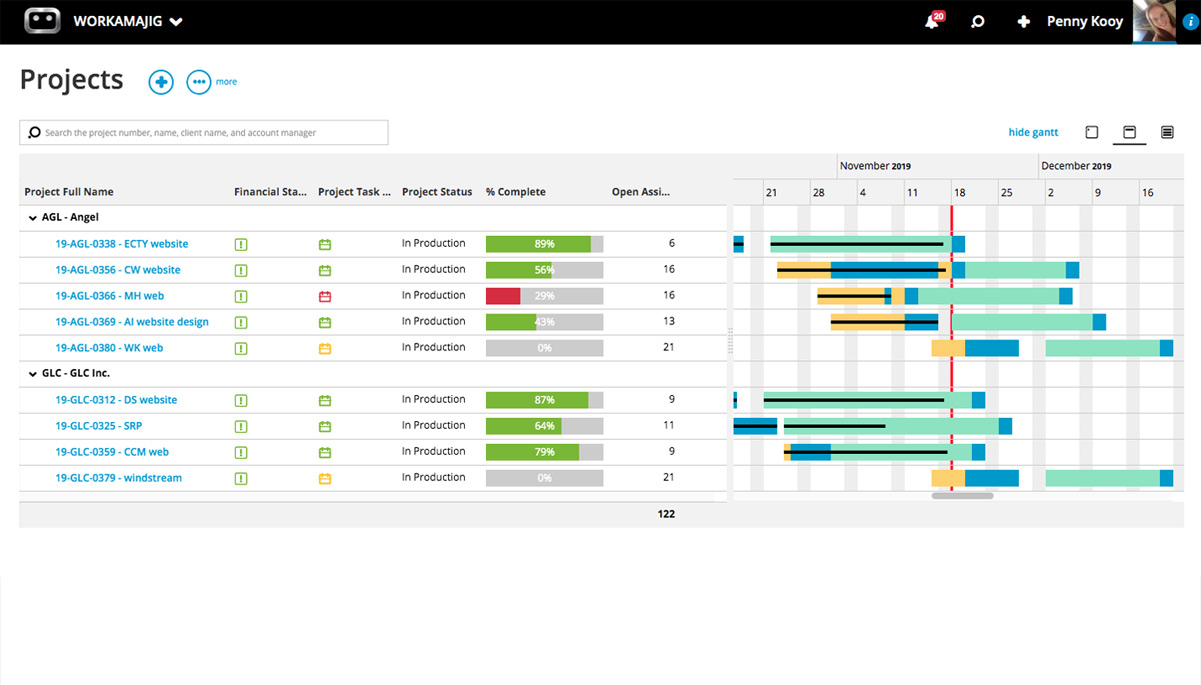
Task: Collapse the AGL - Angel project group
Action: point(29,217)
